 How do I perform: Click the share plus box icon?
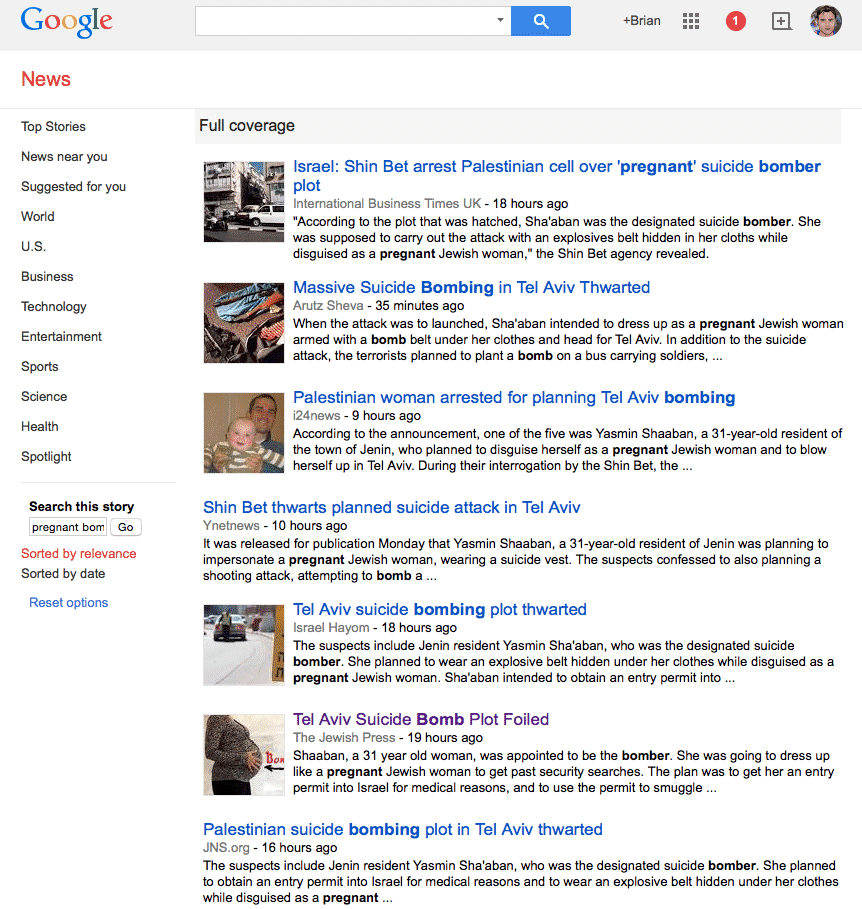click(x=781, y=21)
